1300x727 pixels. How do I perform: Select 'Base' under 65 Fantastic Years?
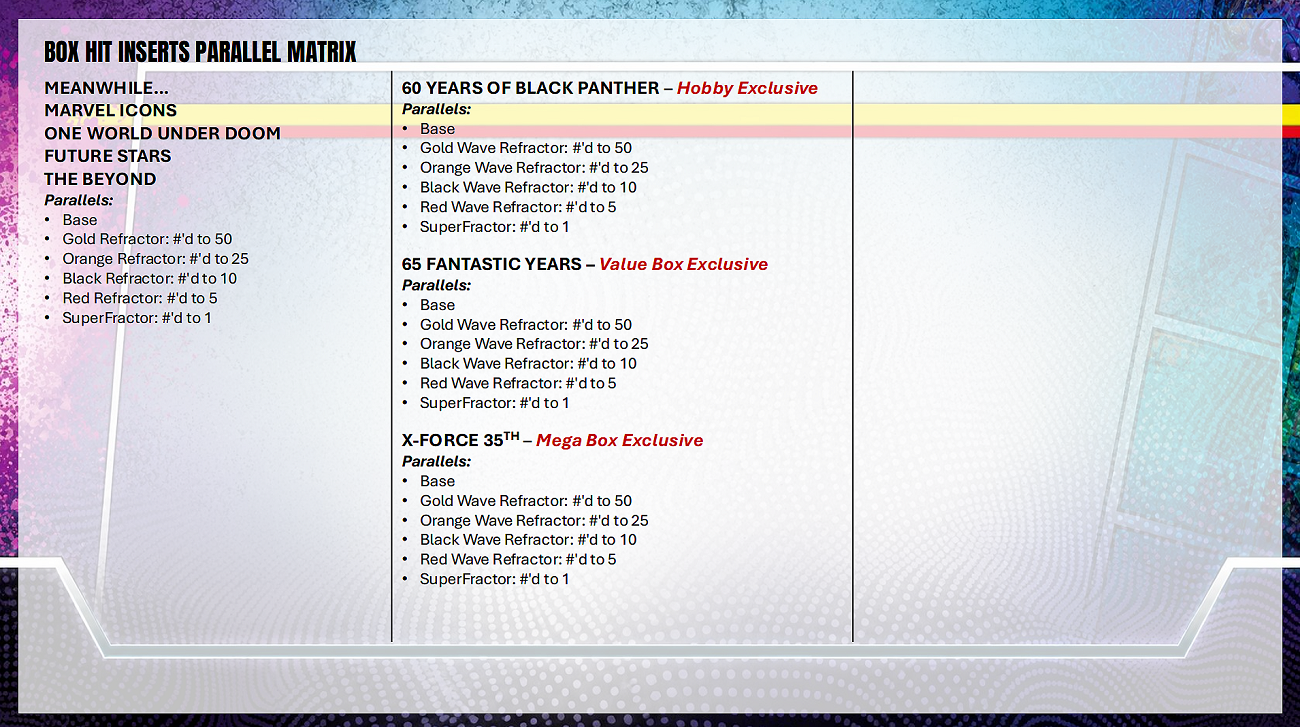(x=438, y=305)
